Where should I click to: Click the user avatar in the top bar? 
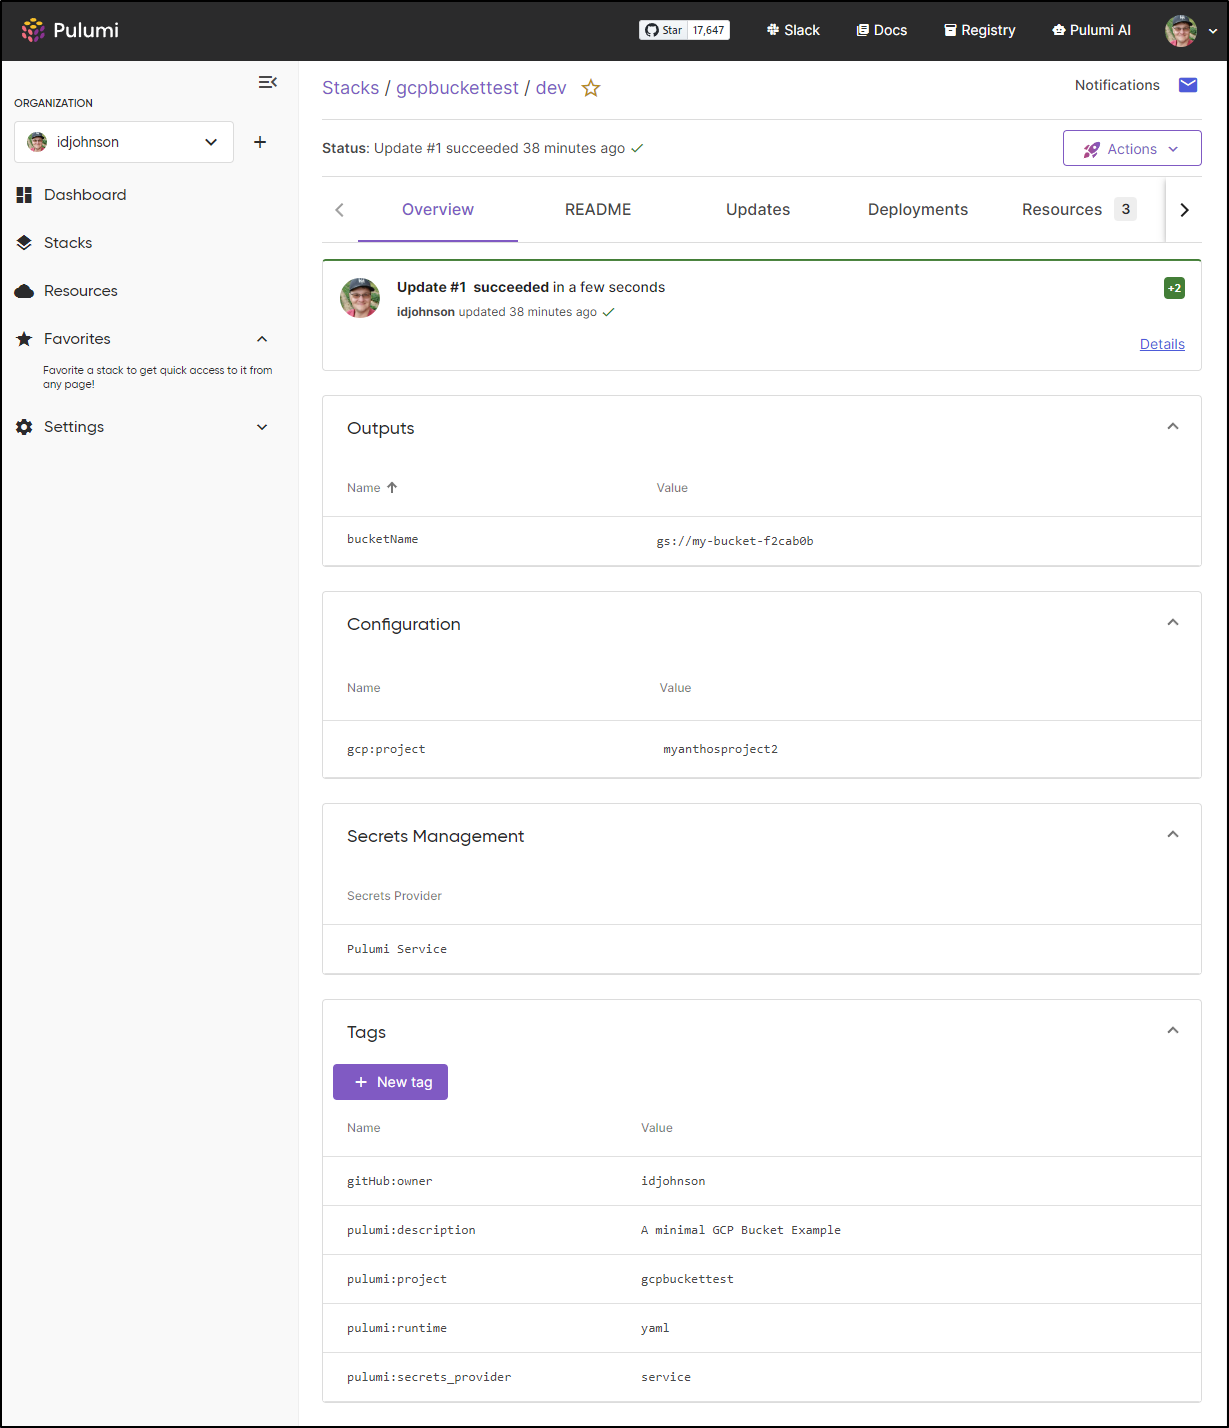(1181, 30)
